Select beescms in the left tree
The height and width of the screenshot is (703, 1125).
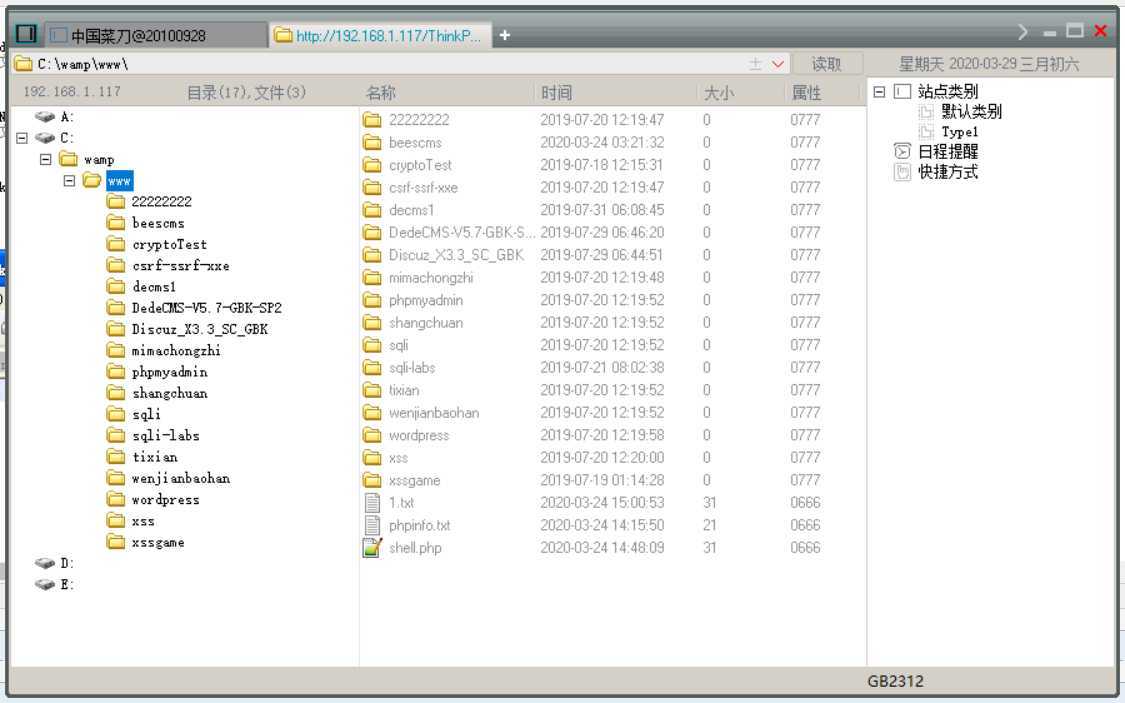[158, 223]
